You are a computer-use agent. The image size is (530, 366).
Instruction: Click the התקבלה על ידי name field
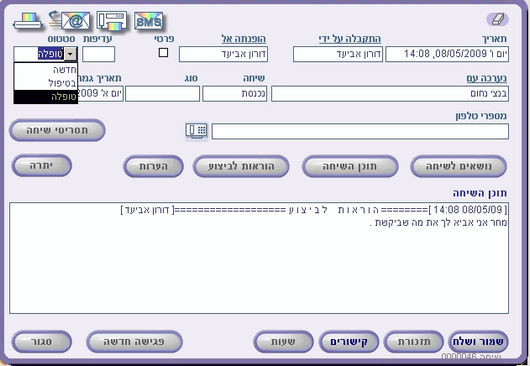(x=338, y=54)
